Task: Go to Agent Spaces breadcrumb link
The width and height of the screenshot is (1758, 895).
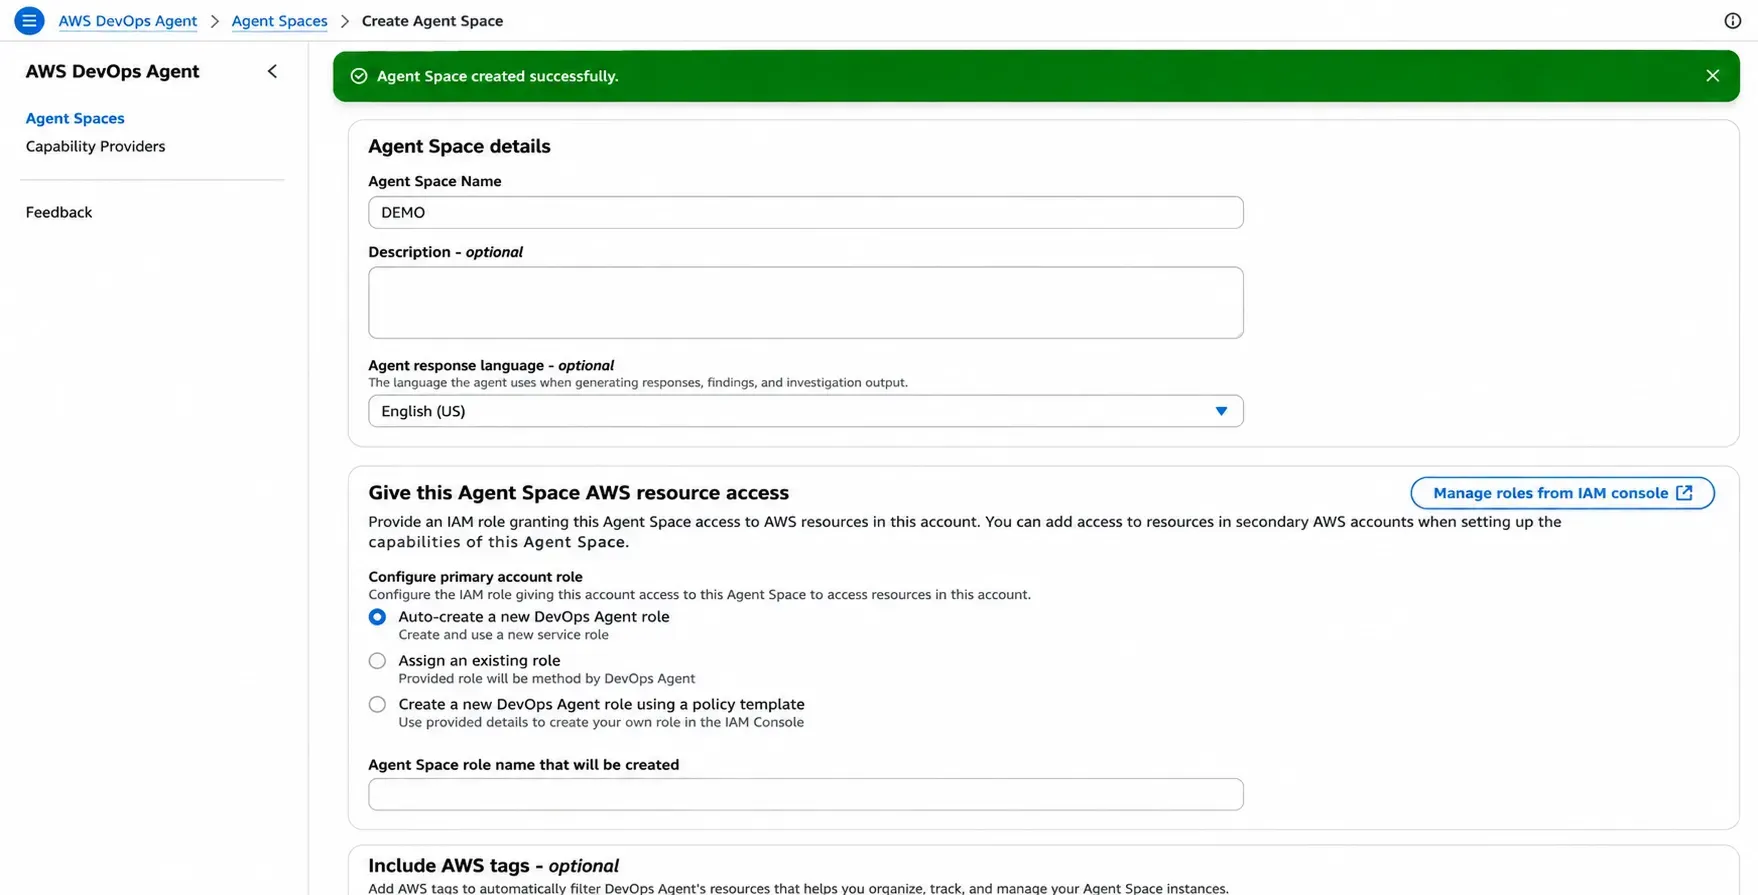Action: [x=279, y=21]
